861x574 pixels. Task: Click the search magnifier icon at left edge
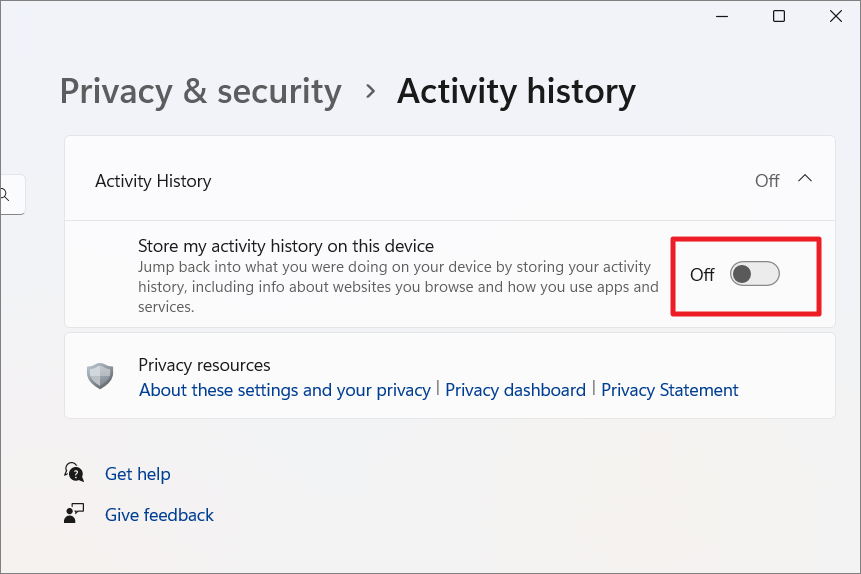tap(6, 195)
